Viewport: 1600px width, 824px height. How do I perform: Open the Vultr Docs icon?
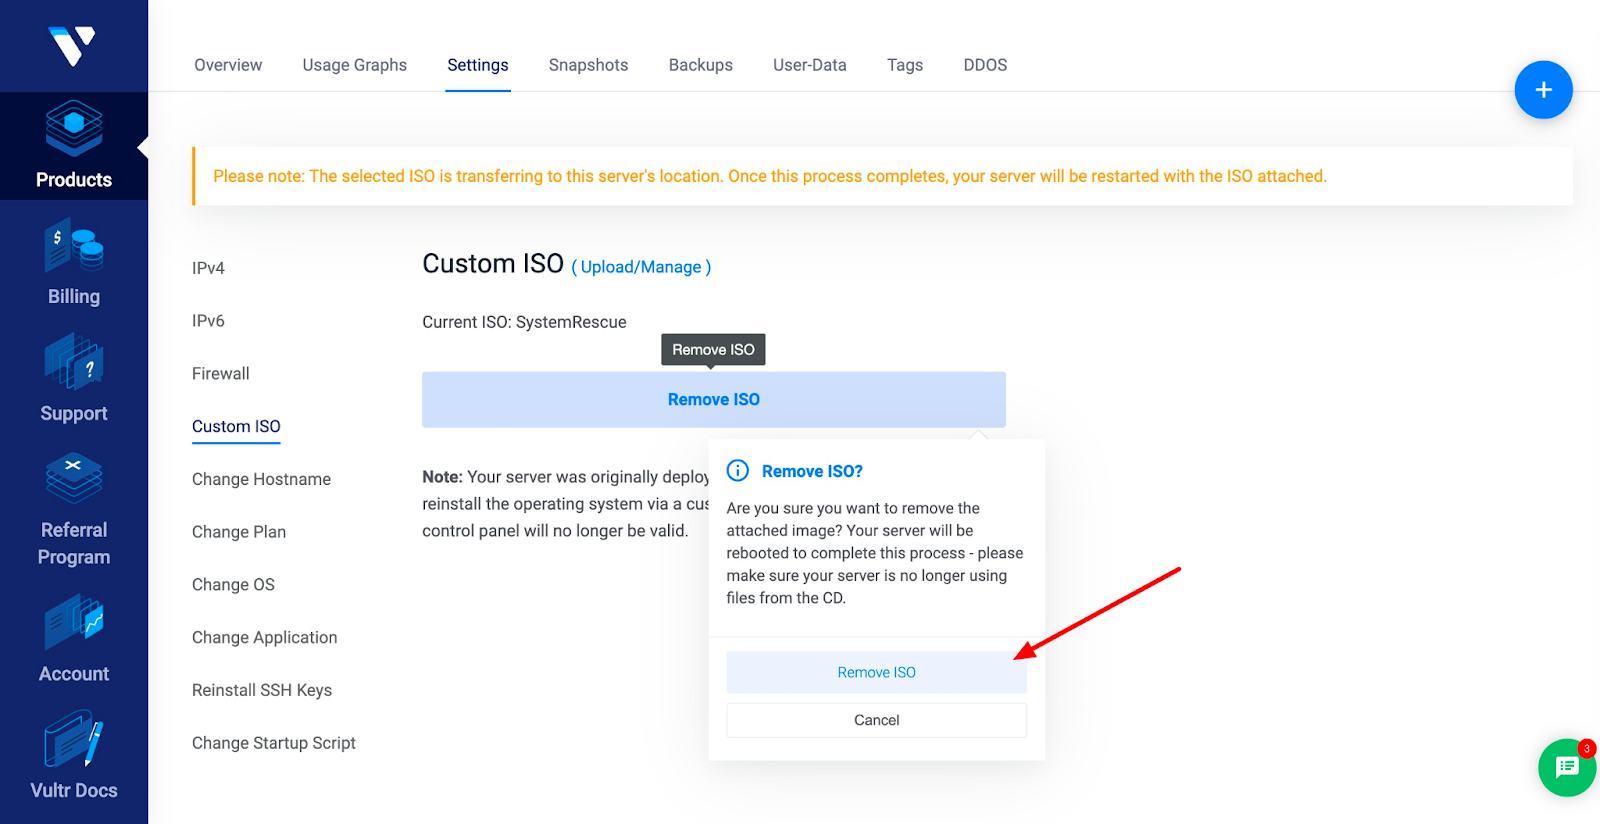pos(74,738)
